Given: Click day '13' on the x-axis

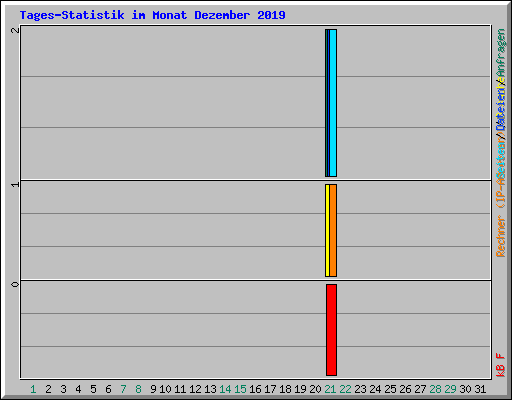Looking at the screenshot, I should pos(210,389).
